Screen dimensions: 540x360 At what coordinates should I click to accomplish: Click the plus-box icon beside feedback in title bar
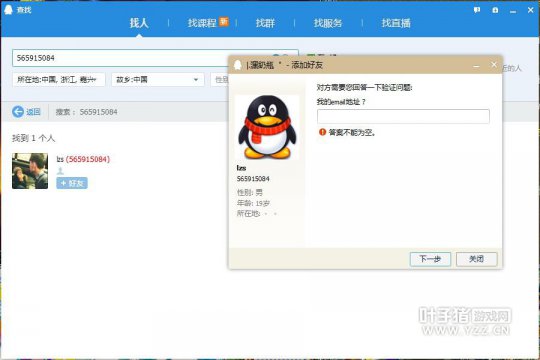pos(495,10)
